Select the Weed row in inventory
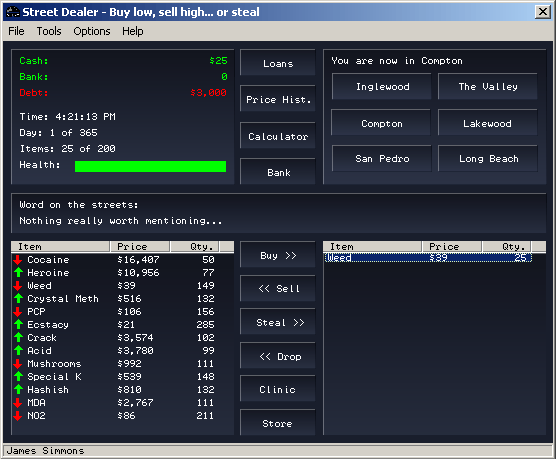This screenshot has width=556, height=459. 428,258
